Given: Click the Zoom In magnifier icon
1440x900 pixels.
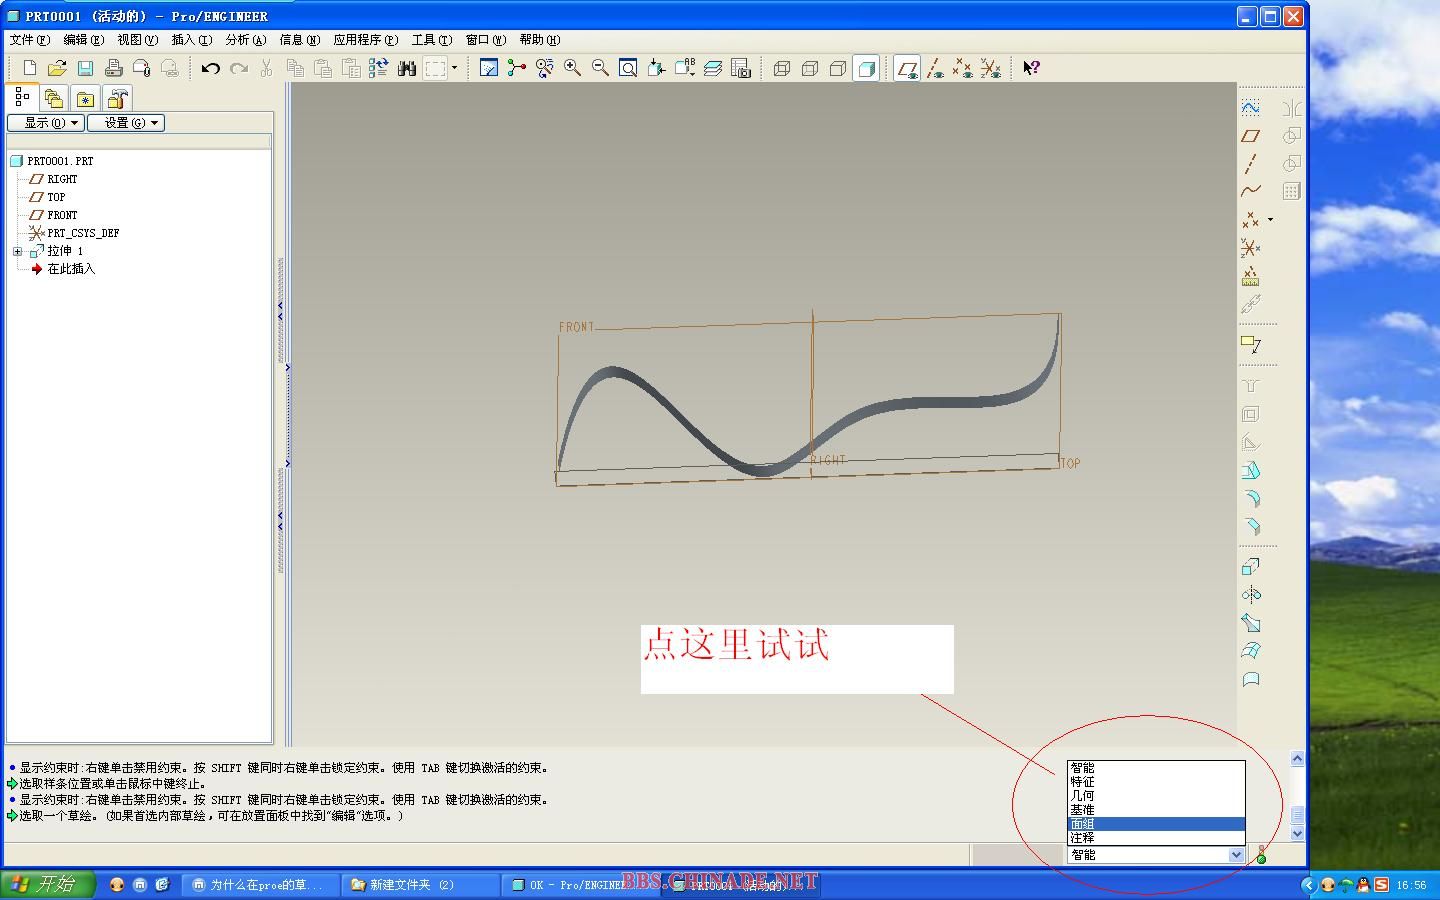Looking at the screenshot, I should pos(572,68).
